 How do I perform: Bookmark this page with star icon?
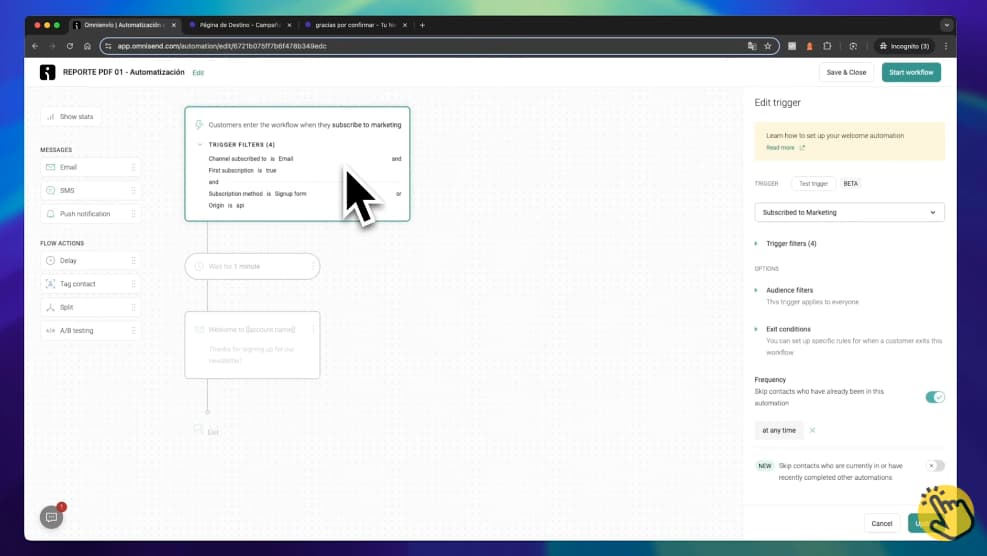(x=767, y=46)
